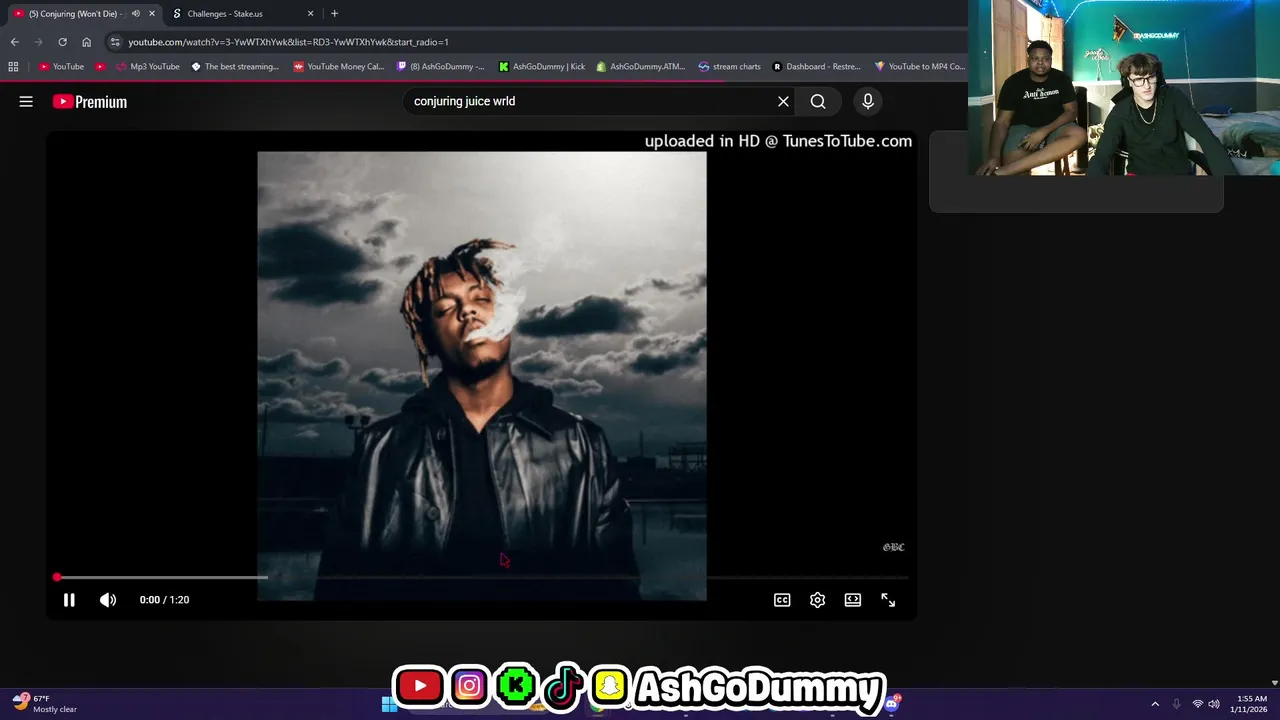Open the AshGoDummy.ATM... bookmark
Screen dimensions: 1280x720
(x=640, y=67)
